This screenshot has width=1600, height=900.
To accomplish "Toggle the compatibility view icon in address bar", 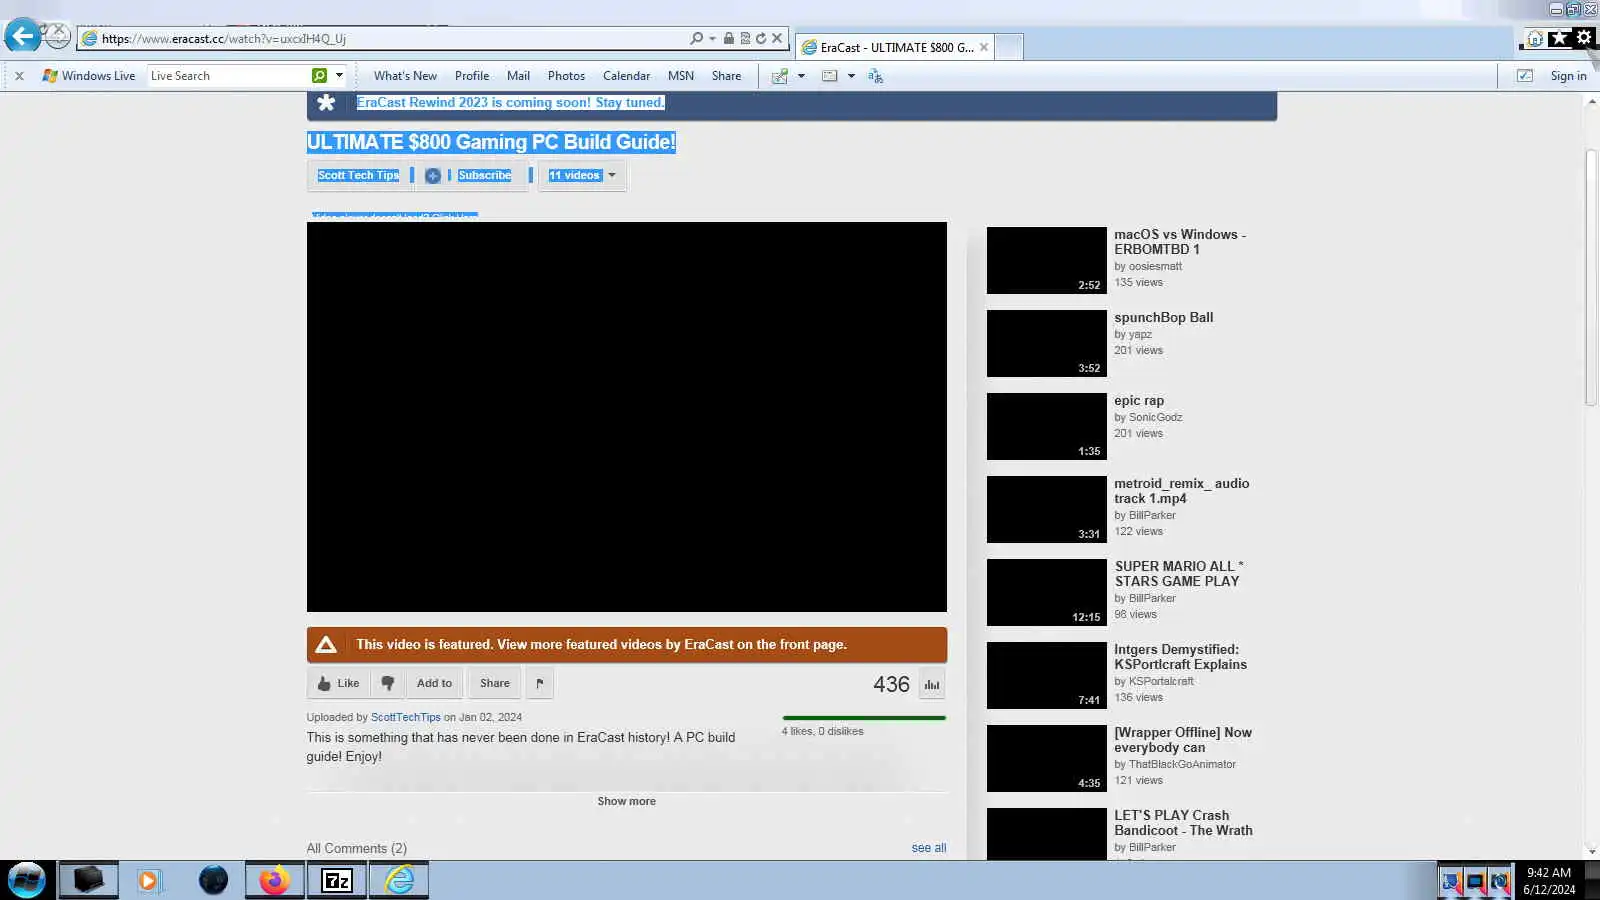I will pyautogui.click(x=745, y=39).
